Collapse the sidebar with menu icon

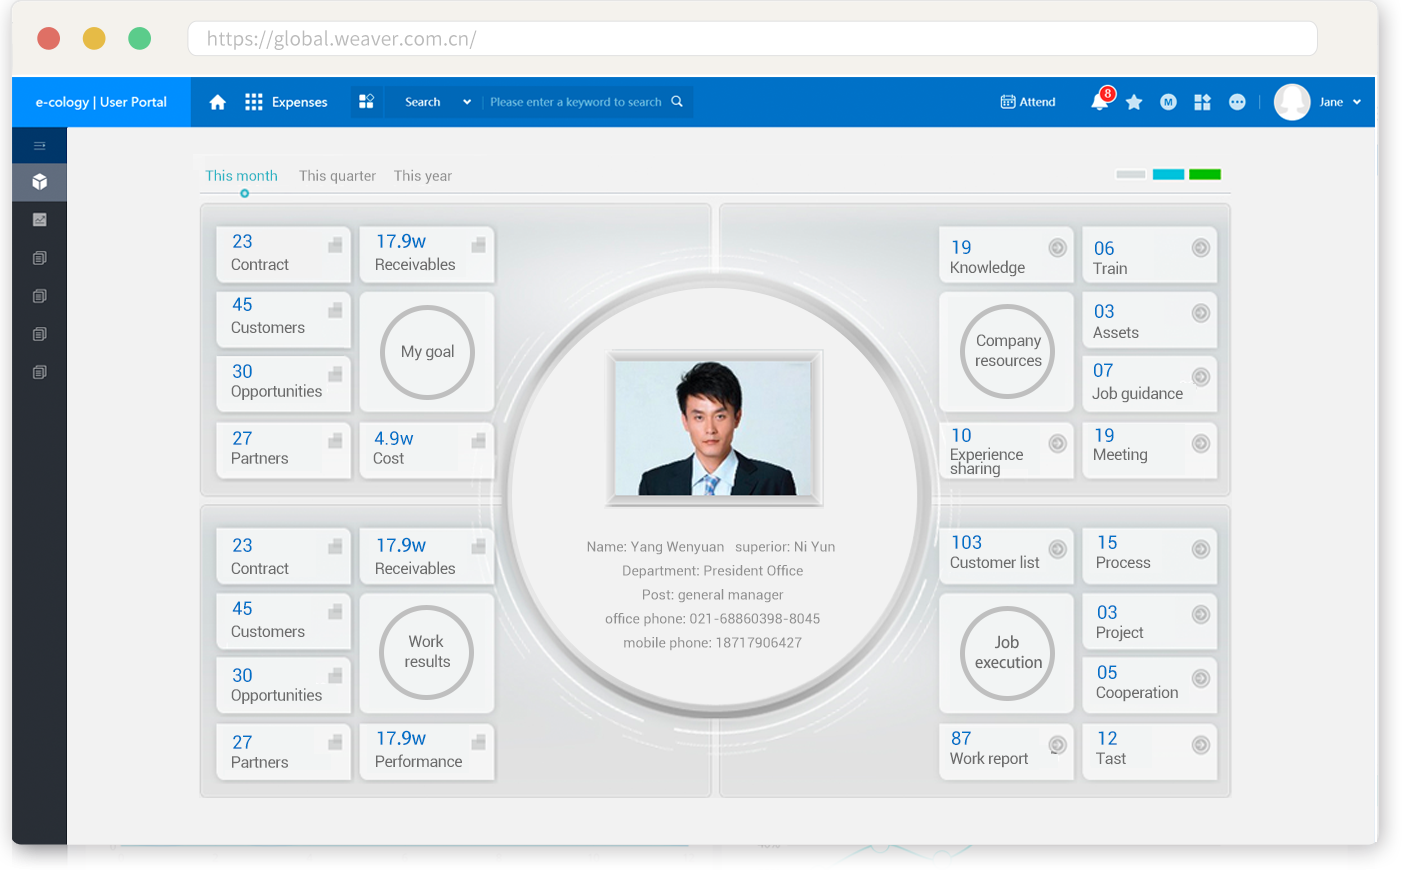click(x=40, y=146)
